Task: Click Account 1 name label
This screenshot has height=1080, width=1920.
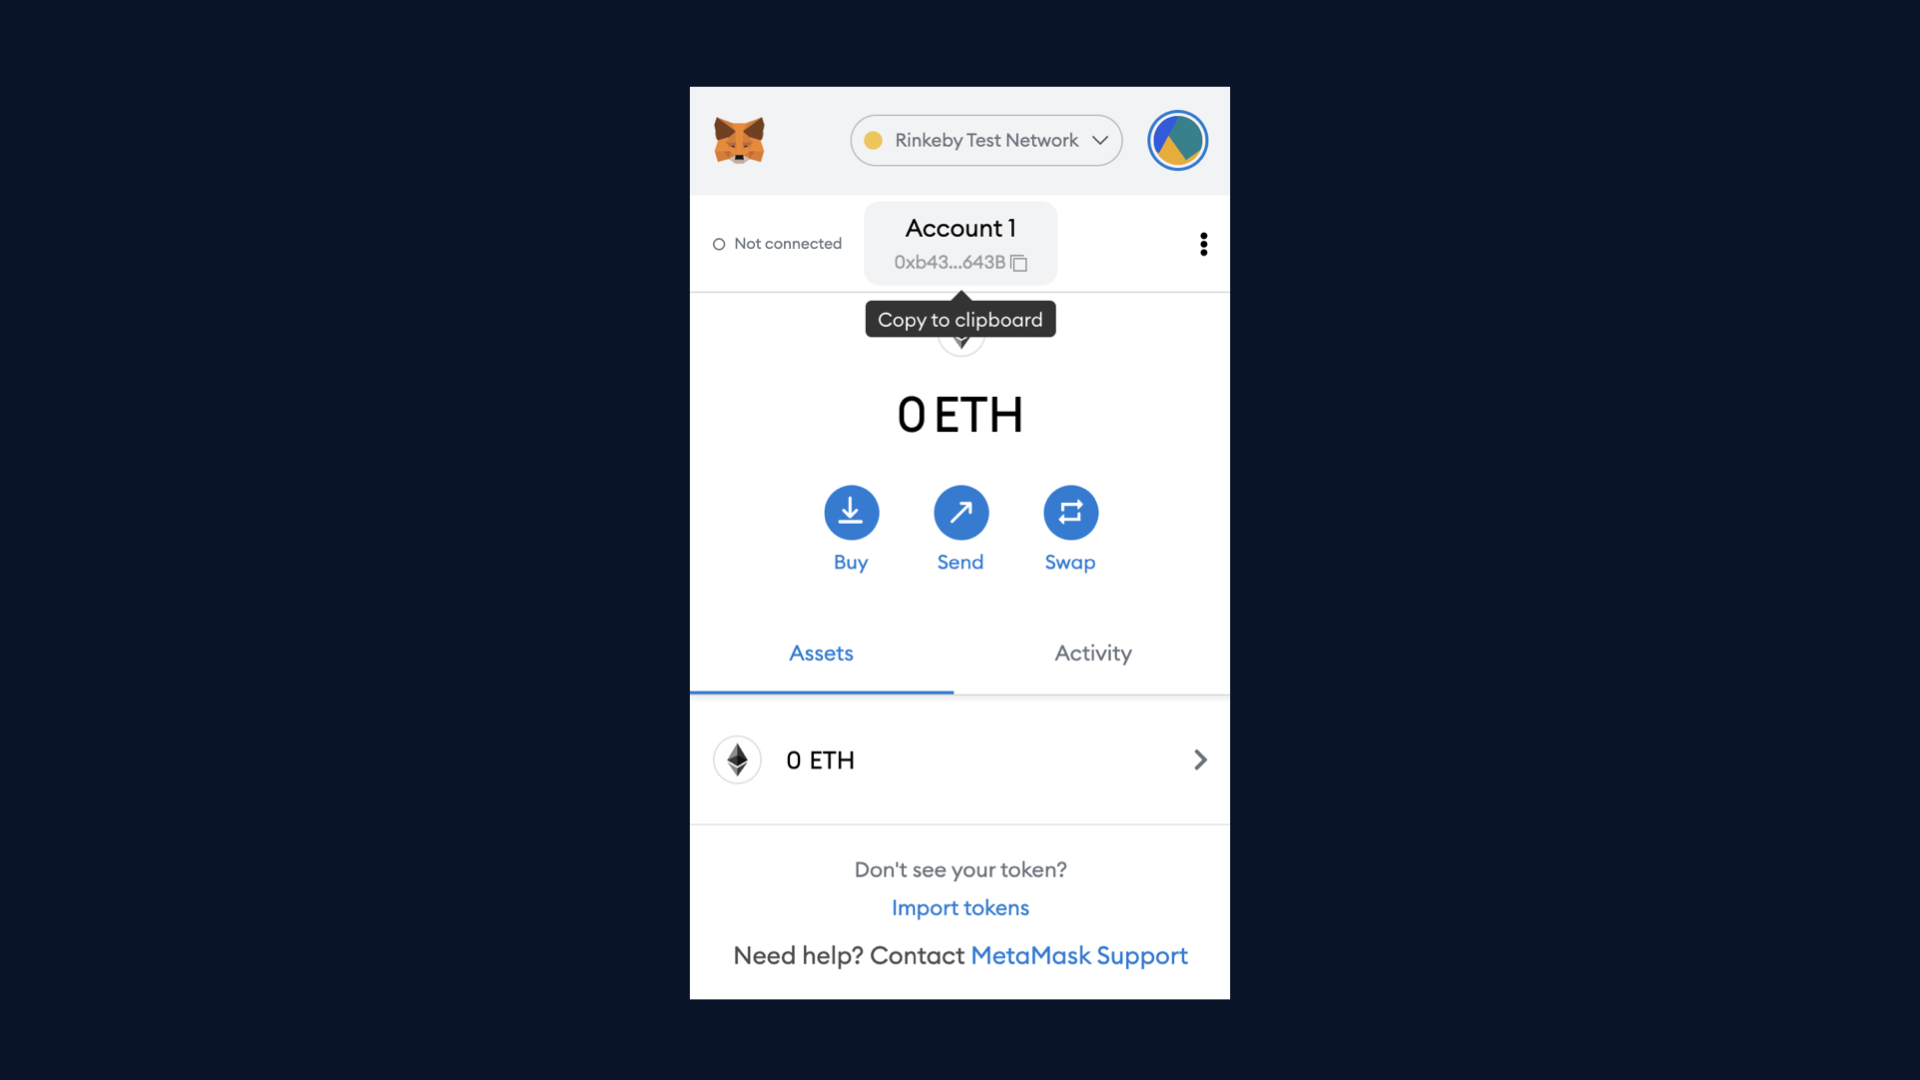Action: tap(960, 227)
